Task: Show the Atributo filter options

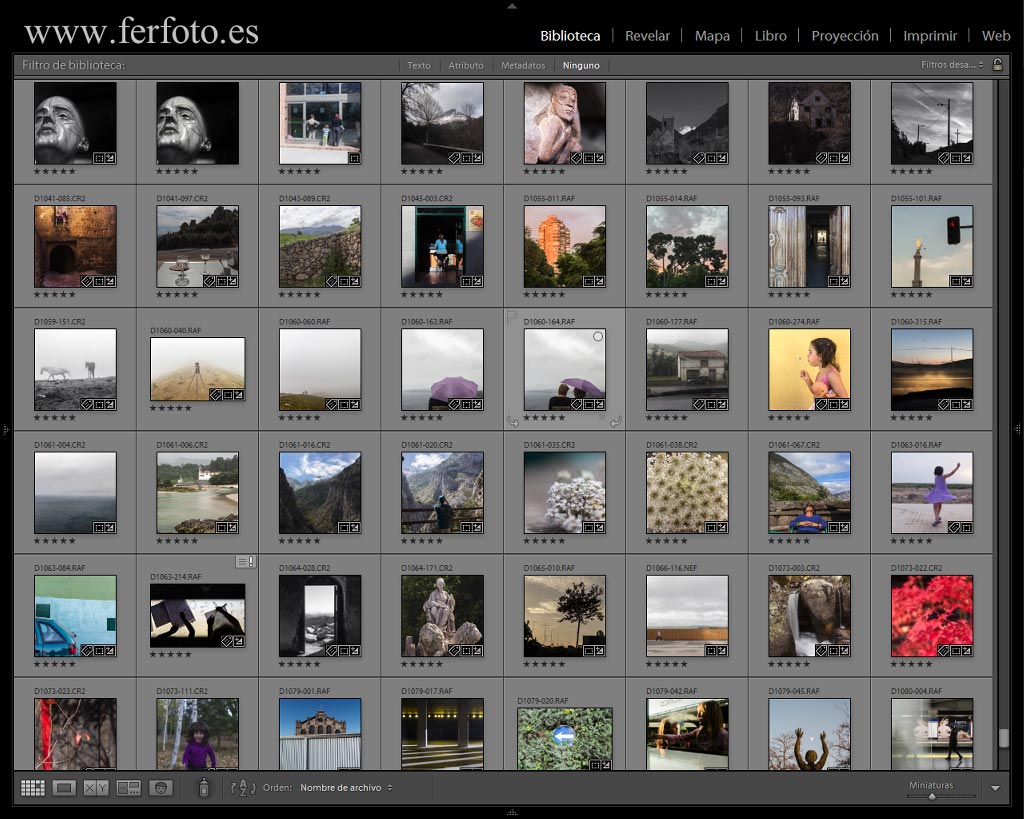Action: tap(466, 65)
